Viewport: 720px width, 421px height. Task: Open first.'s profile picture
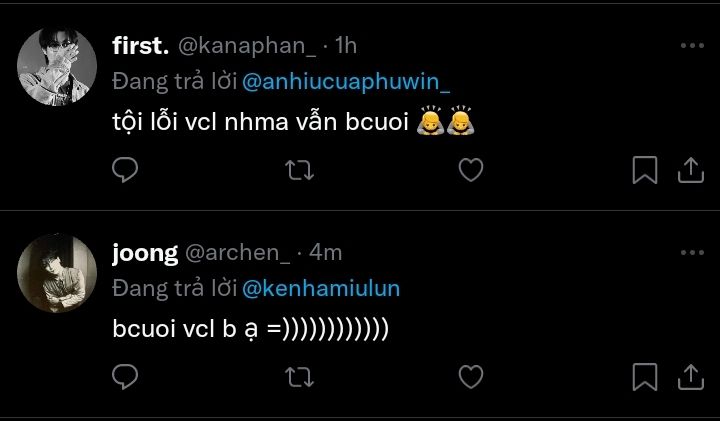[x=58, y=68]
